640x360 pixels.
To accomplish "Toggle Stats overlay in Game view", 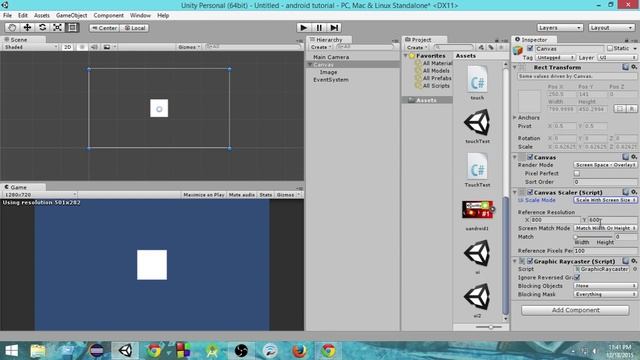I will (x=266, y=195).
